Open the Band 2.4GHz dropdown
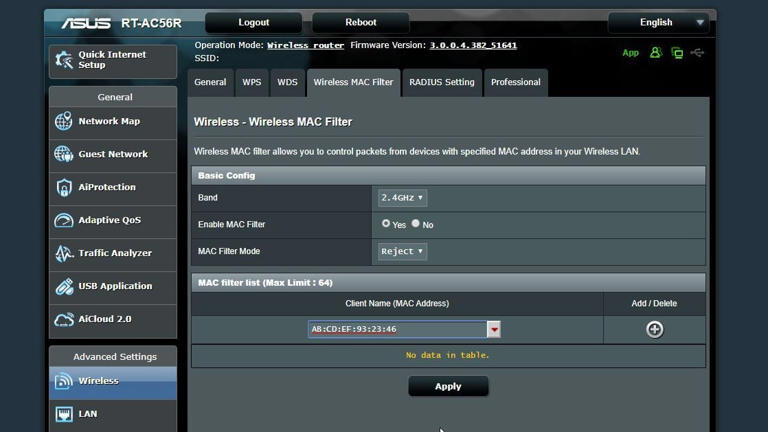Viewport: 768px width, 432px height. tap(402, 198)
